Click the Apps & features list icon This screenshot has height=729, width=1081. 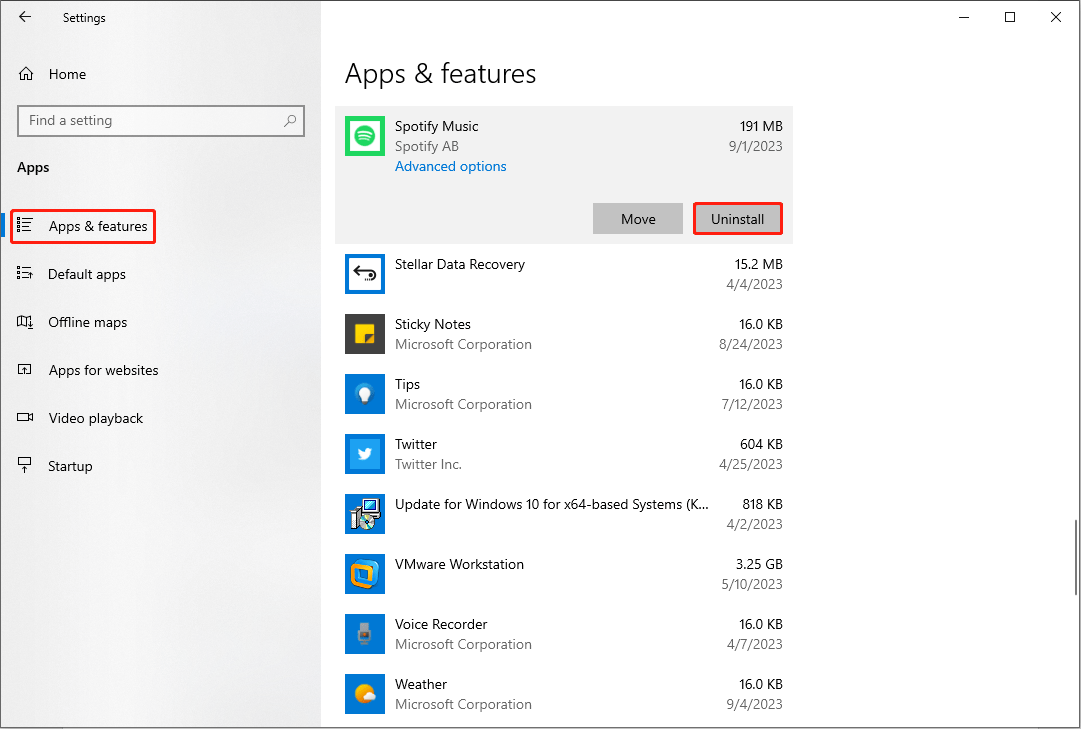pyautogui.click(x=25, y=225)
